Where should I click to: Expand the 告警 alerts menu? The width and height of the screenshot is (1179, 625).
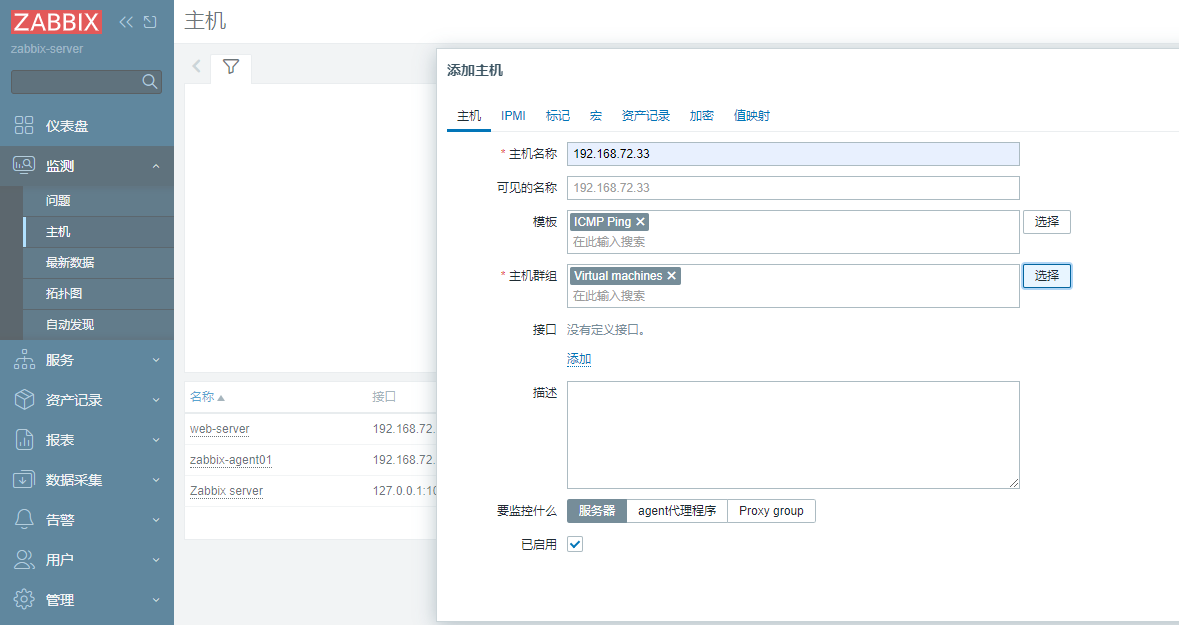coord(87,520)
